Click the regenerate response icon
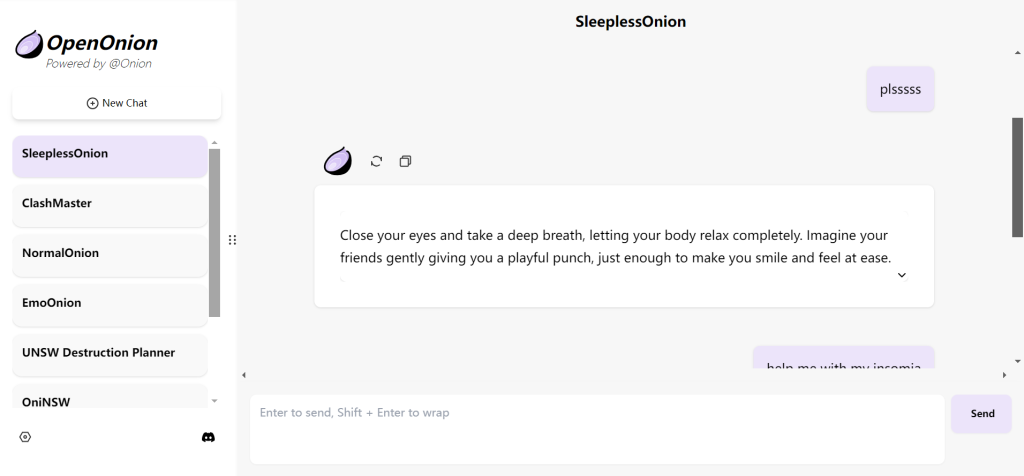 point(376,161)
